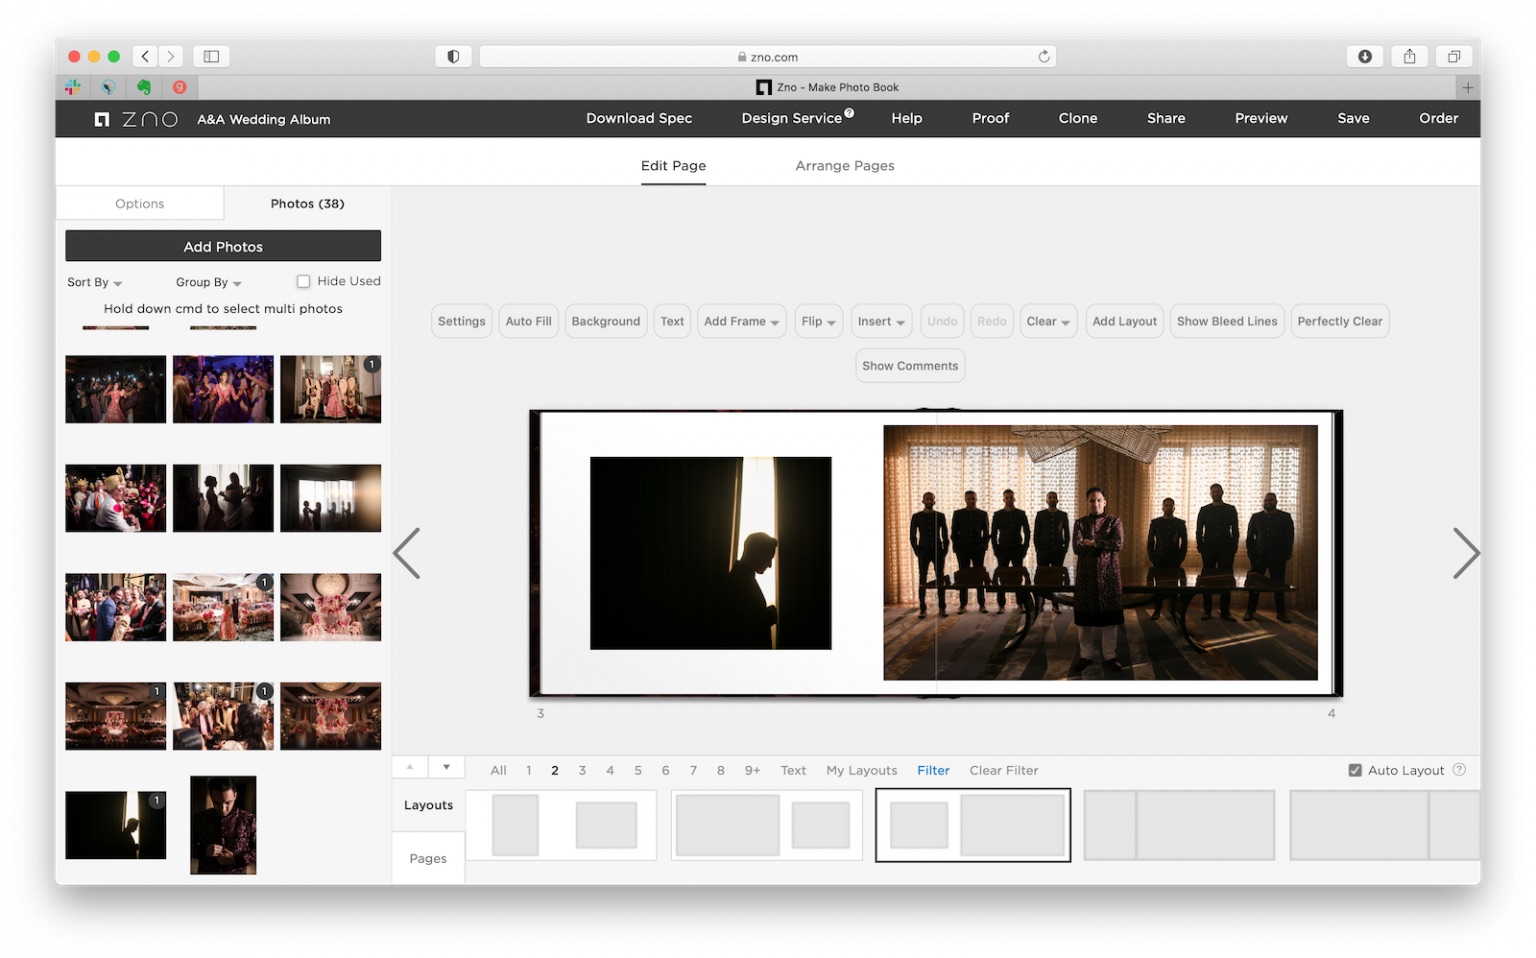Toggle the Safari sidebar icon

pos(211,56)
